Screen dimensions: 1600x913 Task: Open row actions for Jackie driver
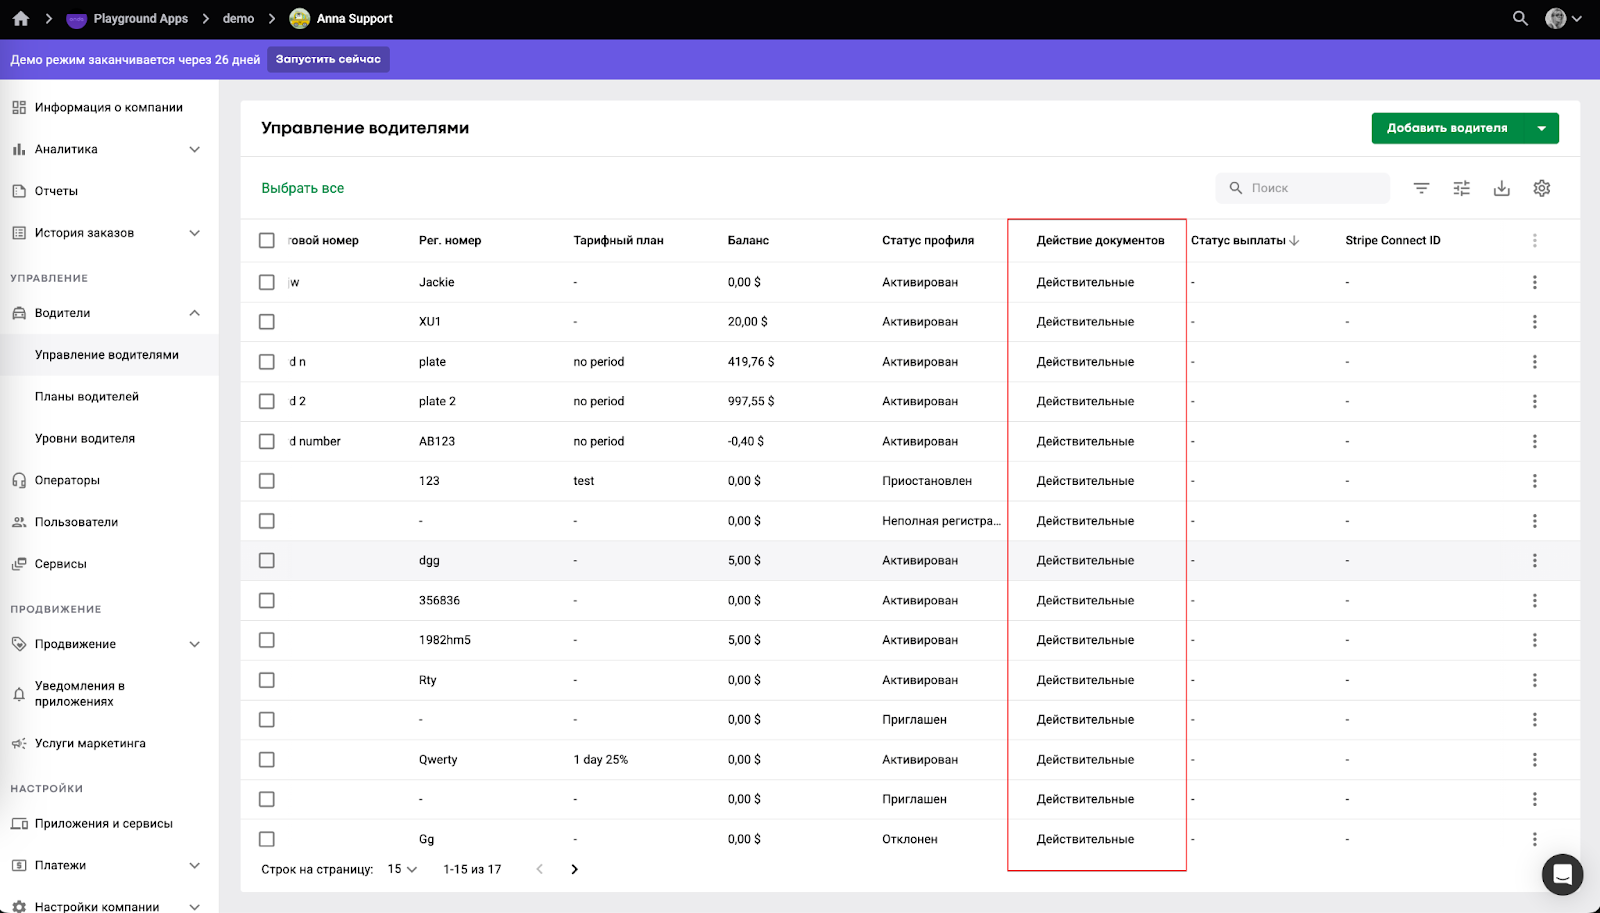click(1534, 282)
